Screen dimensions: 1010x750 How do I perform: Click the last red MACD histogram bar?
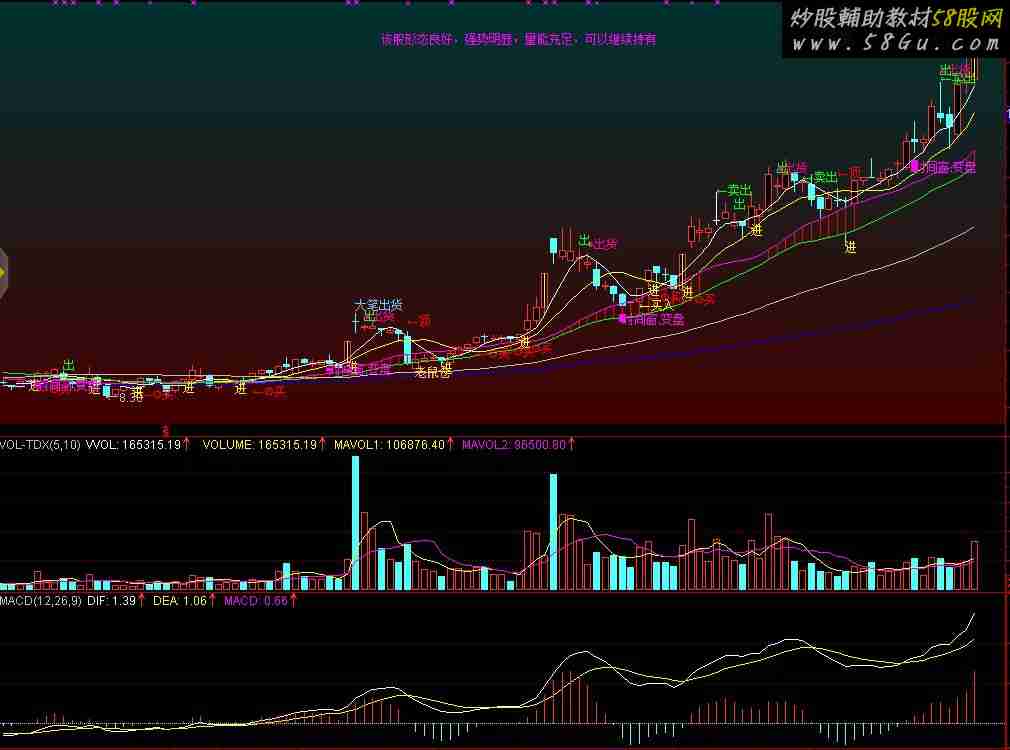[x=974, y=697]
